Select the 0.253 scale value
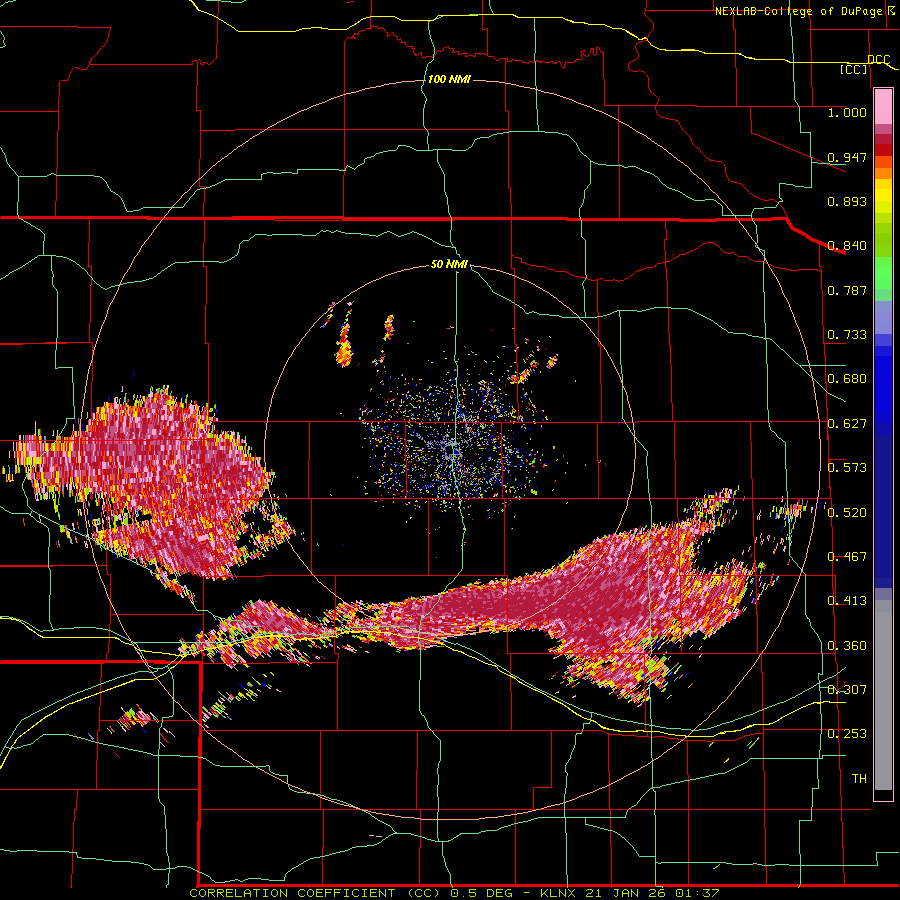Screen dimensions: 900x900 (x=847, y=734)
